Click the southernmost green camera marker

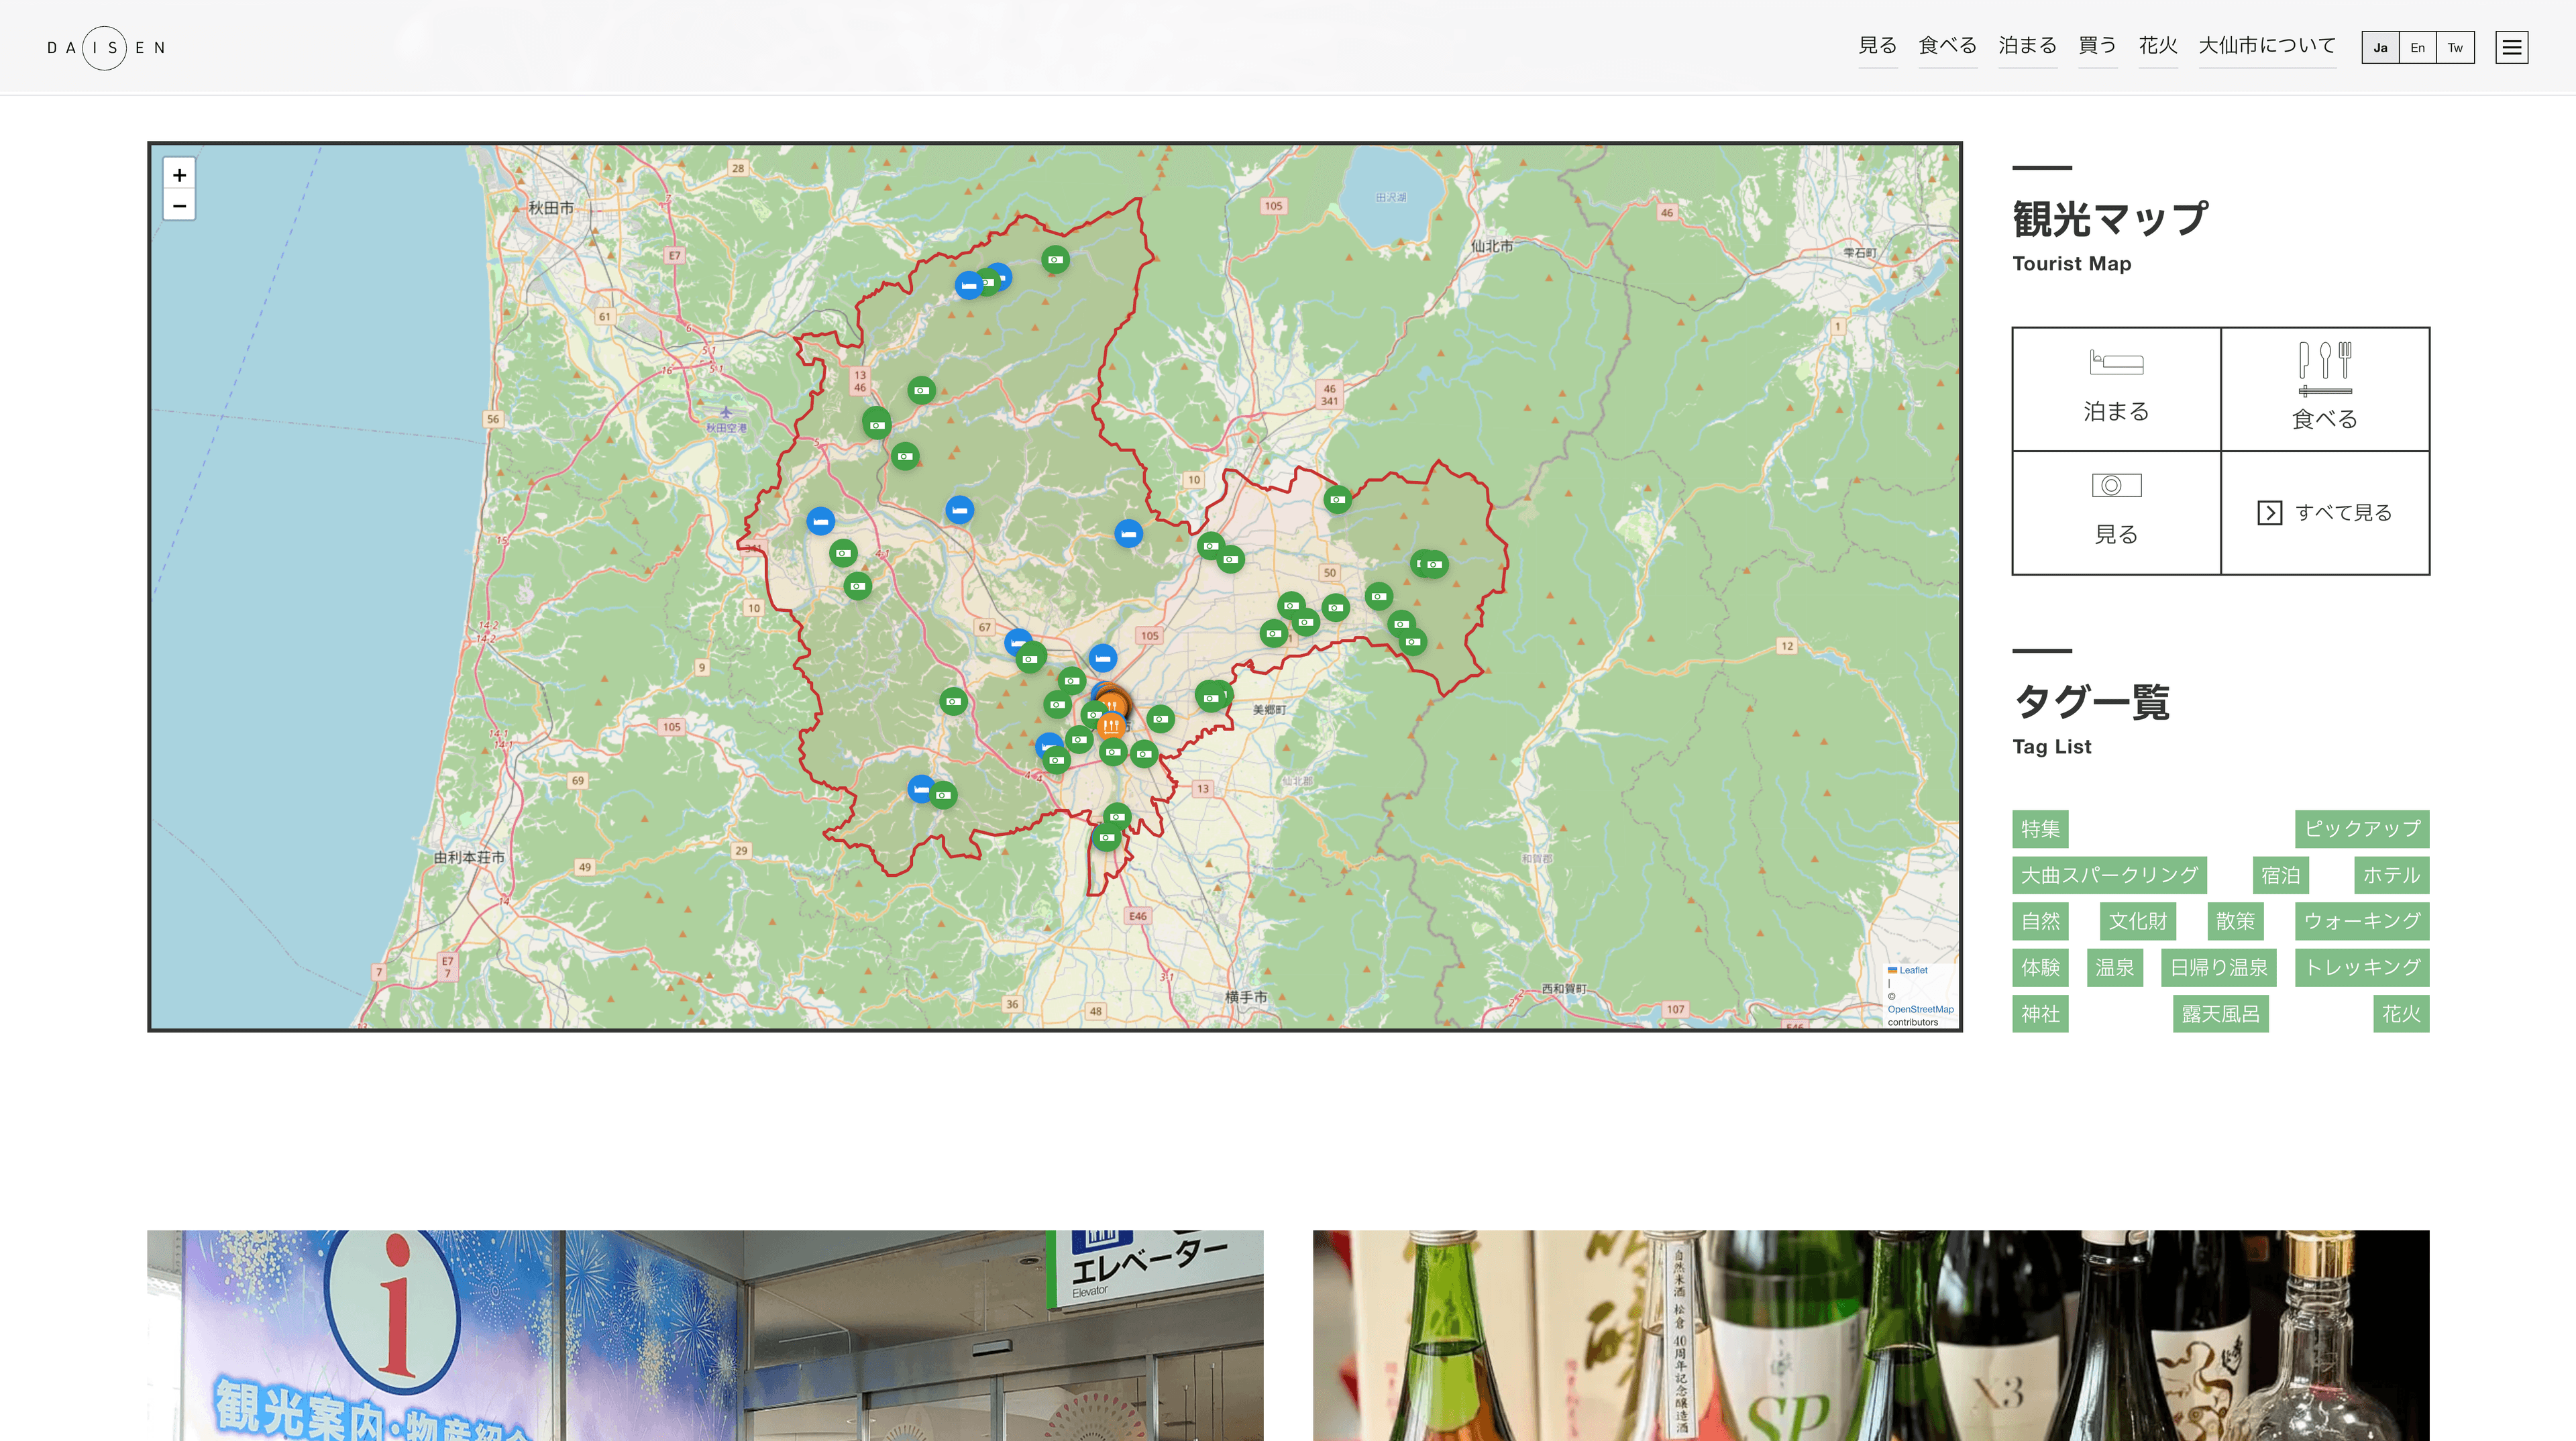point(1106,837)
